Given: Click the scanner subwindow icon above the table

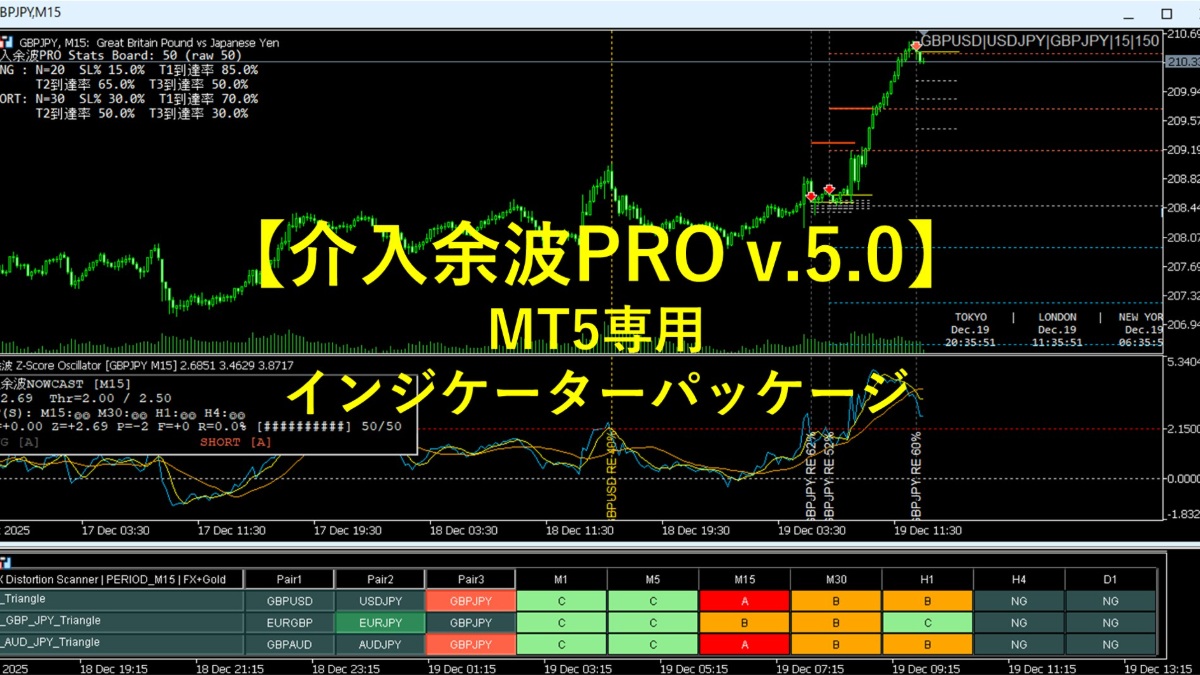Looking at the screenshot, I should [x=5, y=563].
